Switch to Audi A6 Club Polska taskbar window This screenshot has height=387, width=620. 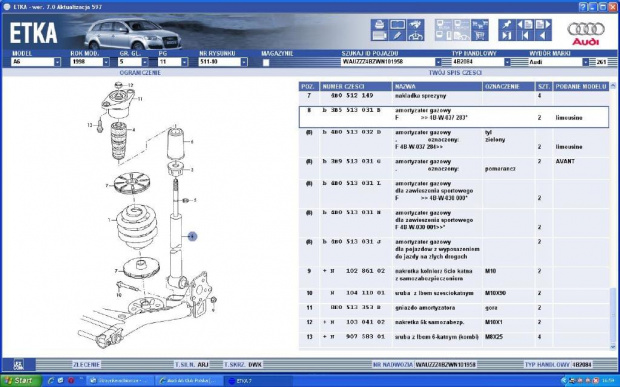pyautogui.click(x=189, y=381)
